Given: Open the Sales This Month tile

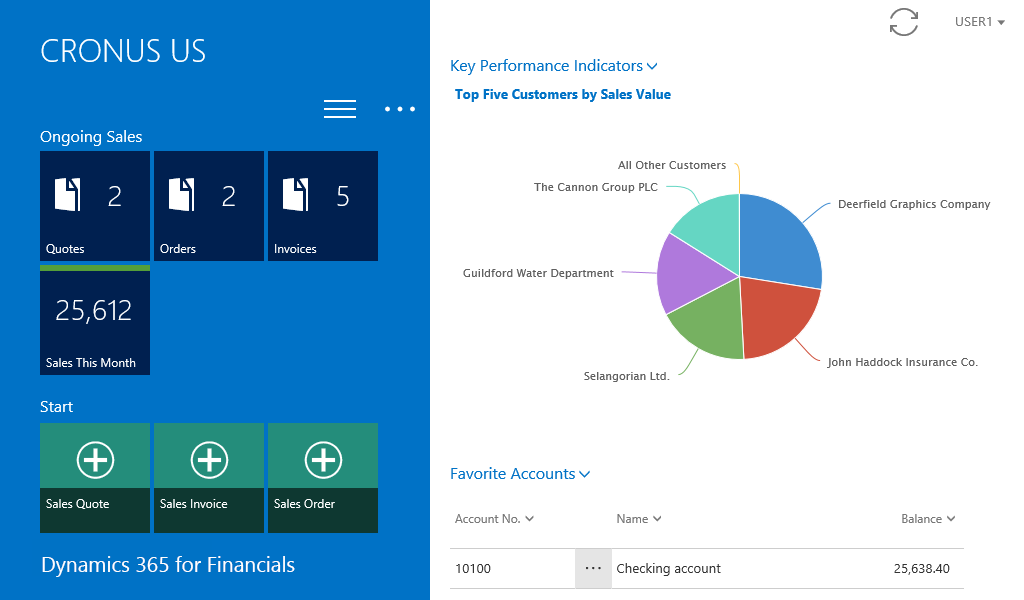Looking at the screenshot, I should pos(95,320).
